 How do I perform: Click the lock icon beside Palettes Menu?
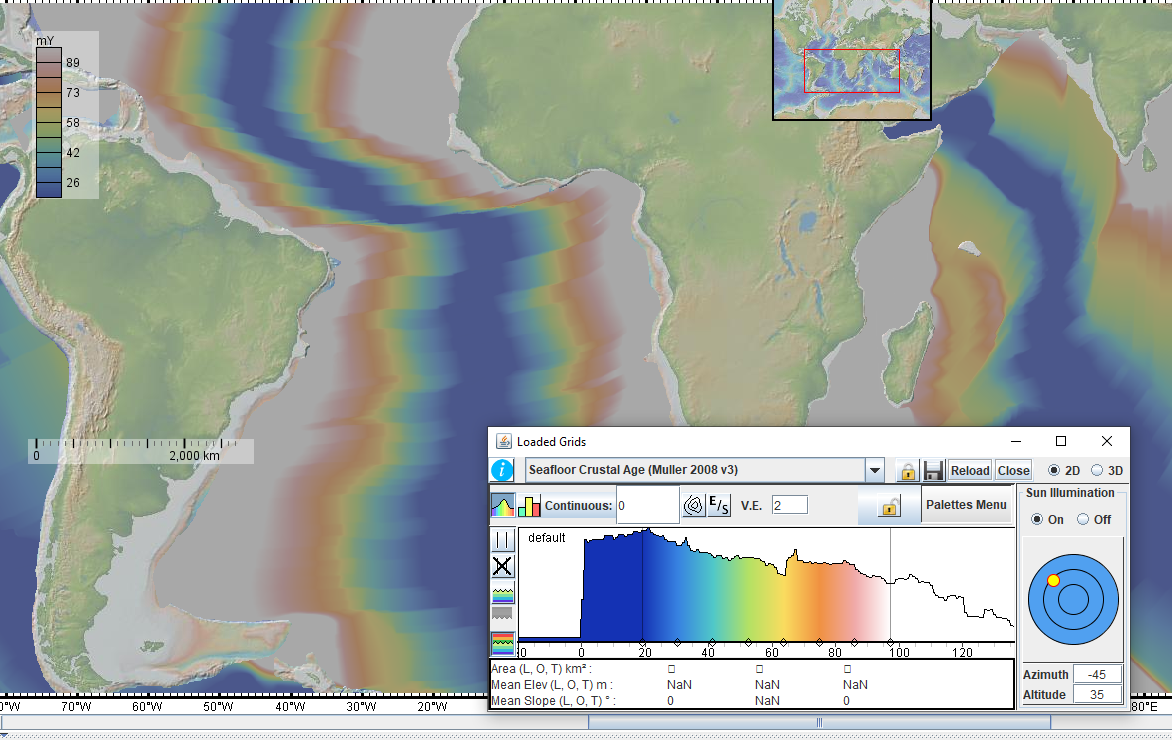click(889, 506)
